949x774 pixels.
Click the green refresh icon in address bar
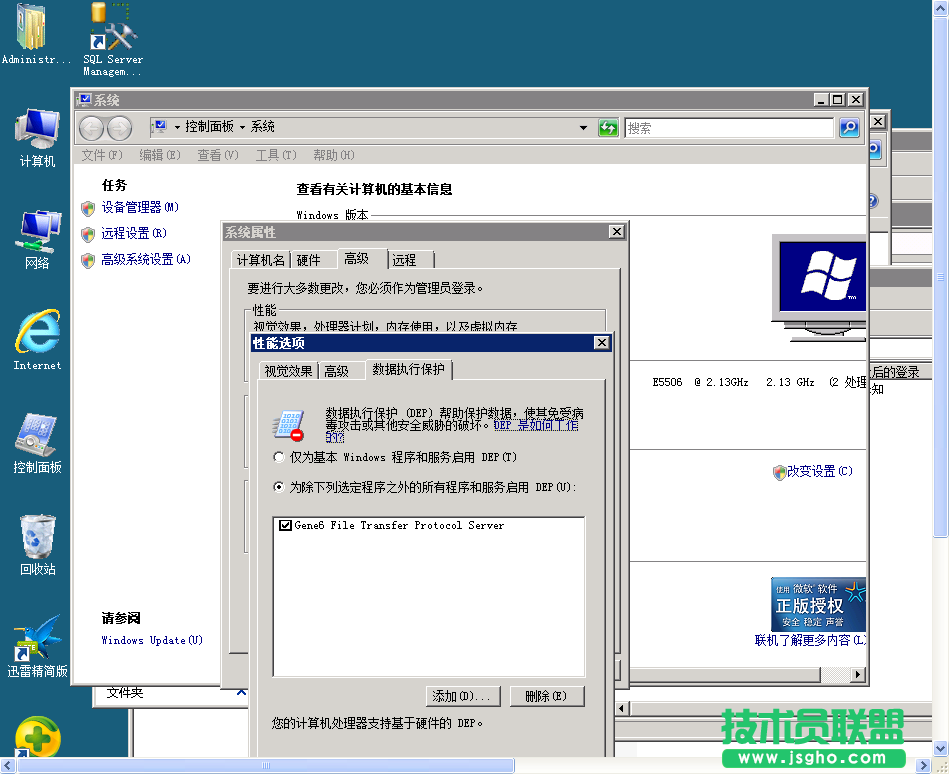608,128
